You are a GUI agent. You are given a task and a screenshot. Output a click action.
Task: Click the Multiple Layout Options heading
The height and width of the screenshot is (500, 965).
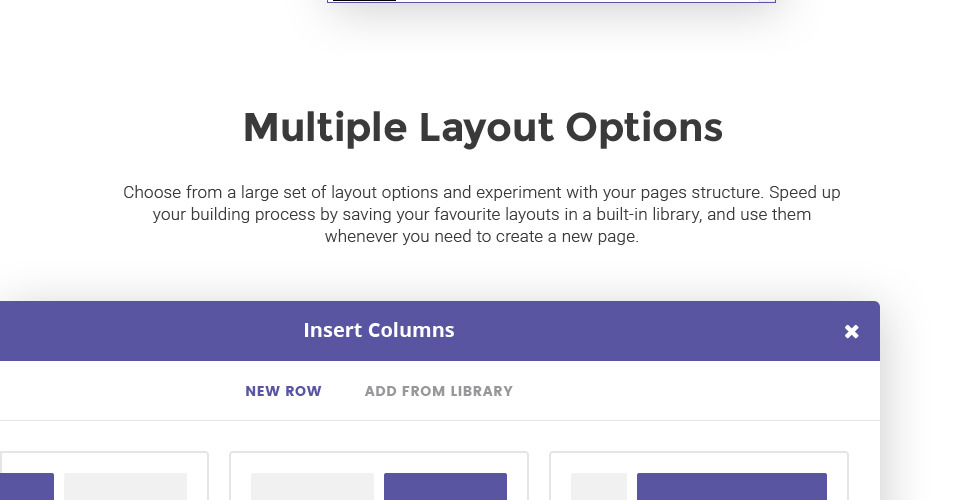click(x=482, y=128)
